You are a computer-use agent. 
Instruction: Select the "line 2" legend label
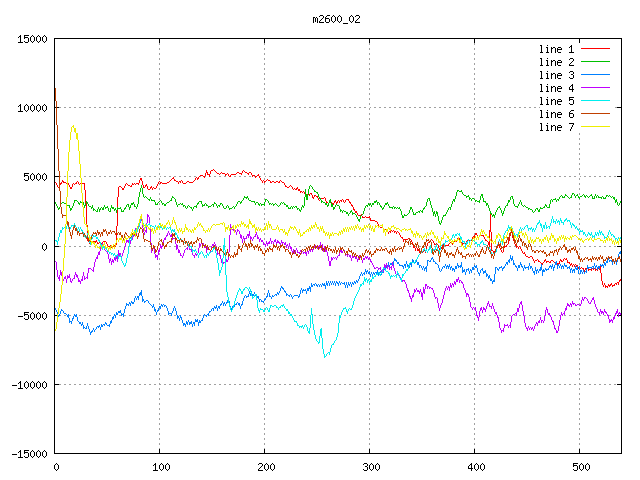point(556,62)
